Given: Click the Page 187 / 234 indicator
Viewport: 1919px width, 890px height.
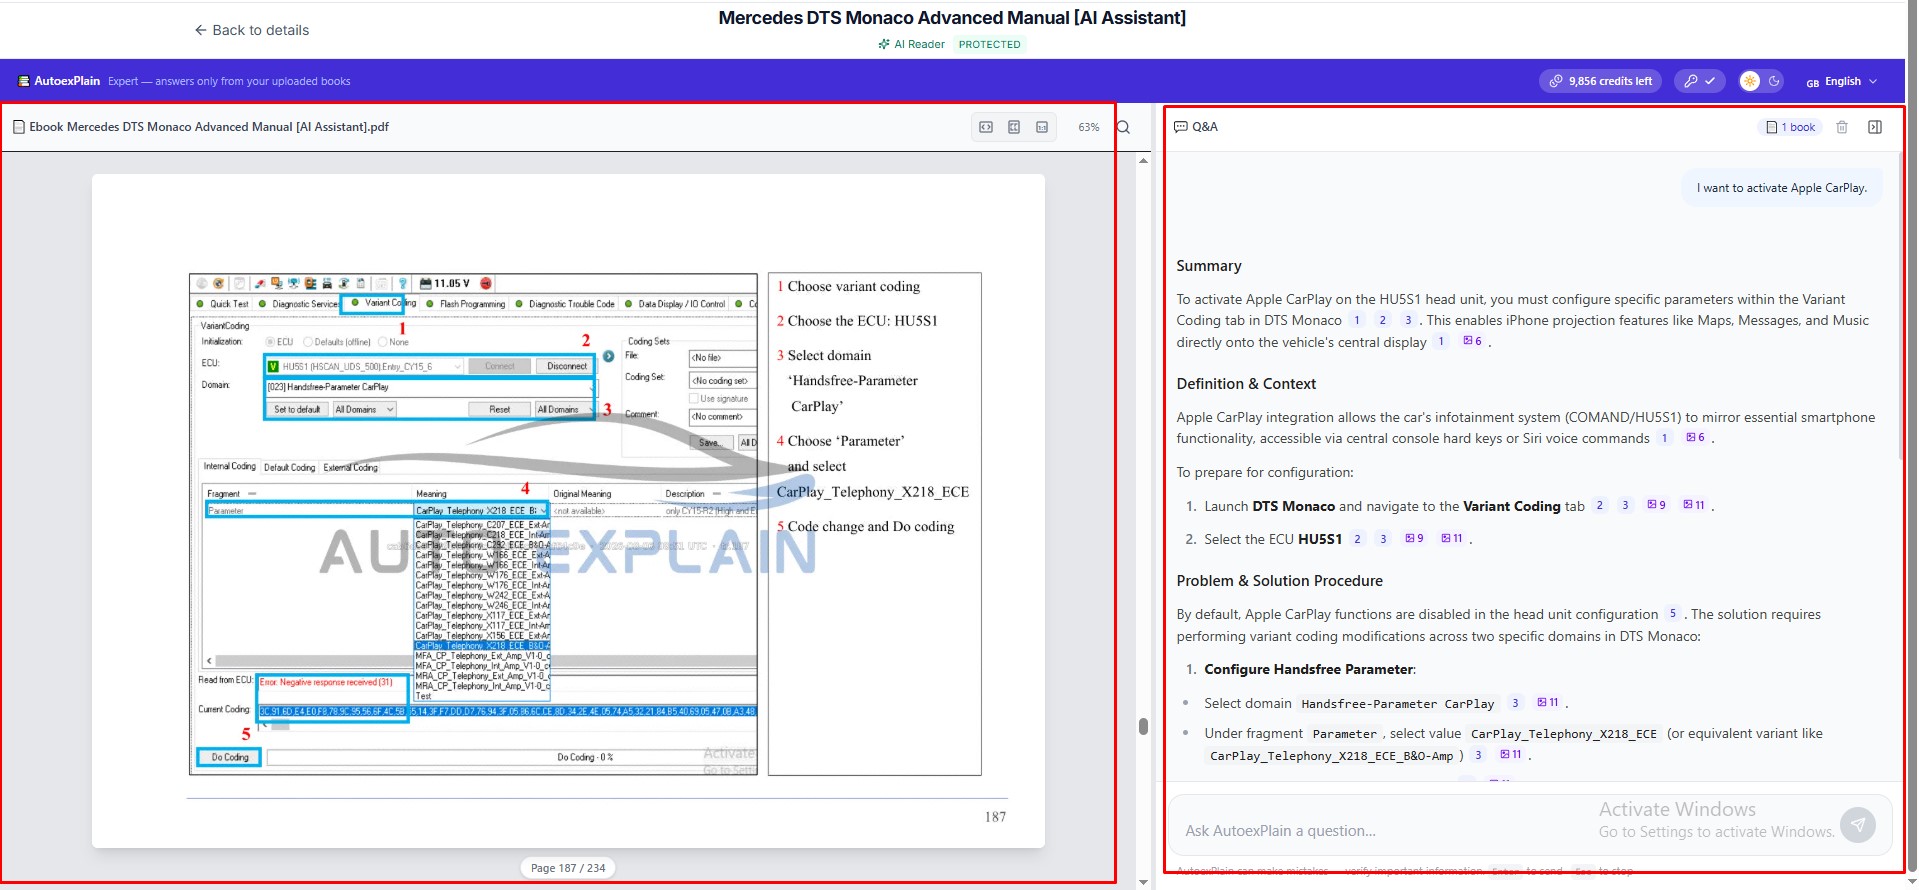Looking at the screenshot, I should click(568, 868).
